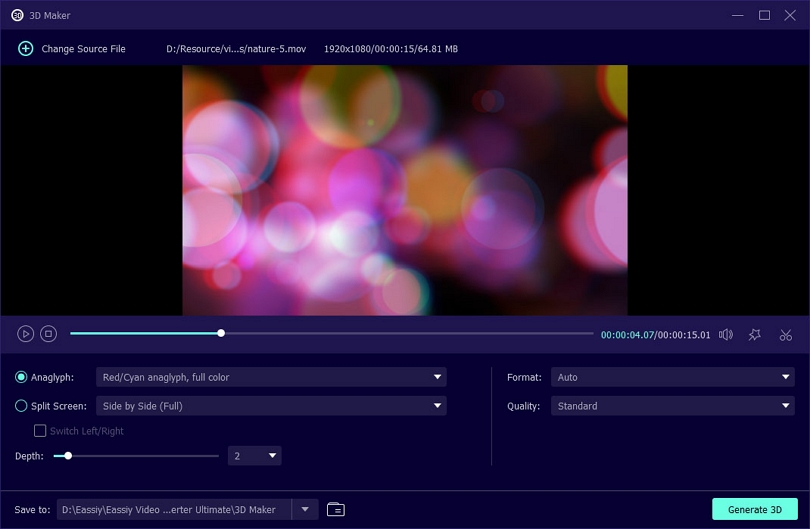Stop the video playback
The height and width of the screenshot is (529, 810).
pyautogui.click(x=49, y=334)
